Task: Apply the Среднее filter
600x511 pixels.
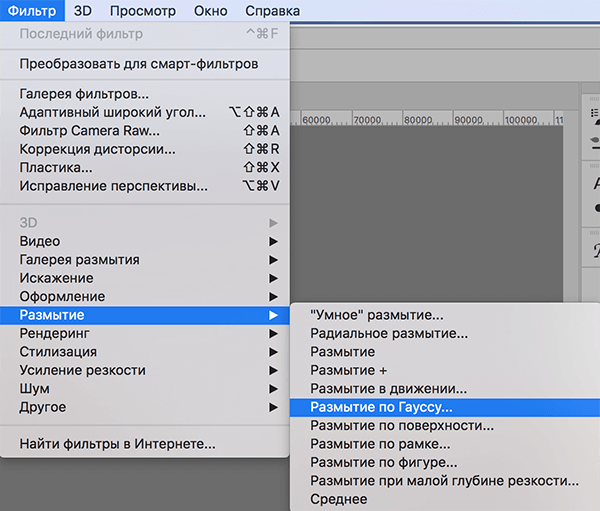Action: pos(445,499)
